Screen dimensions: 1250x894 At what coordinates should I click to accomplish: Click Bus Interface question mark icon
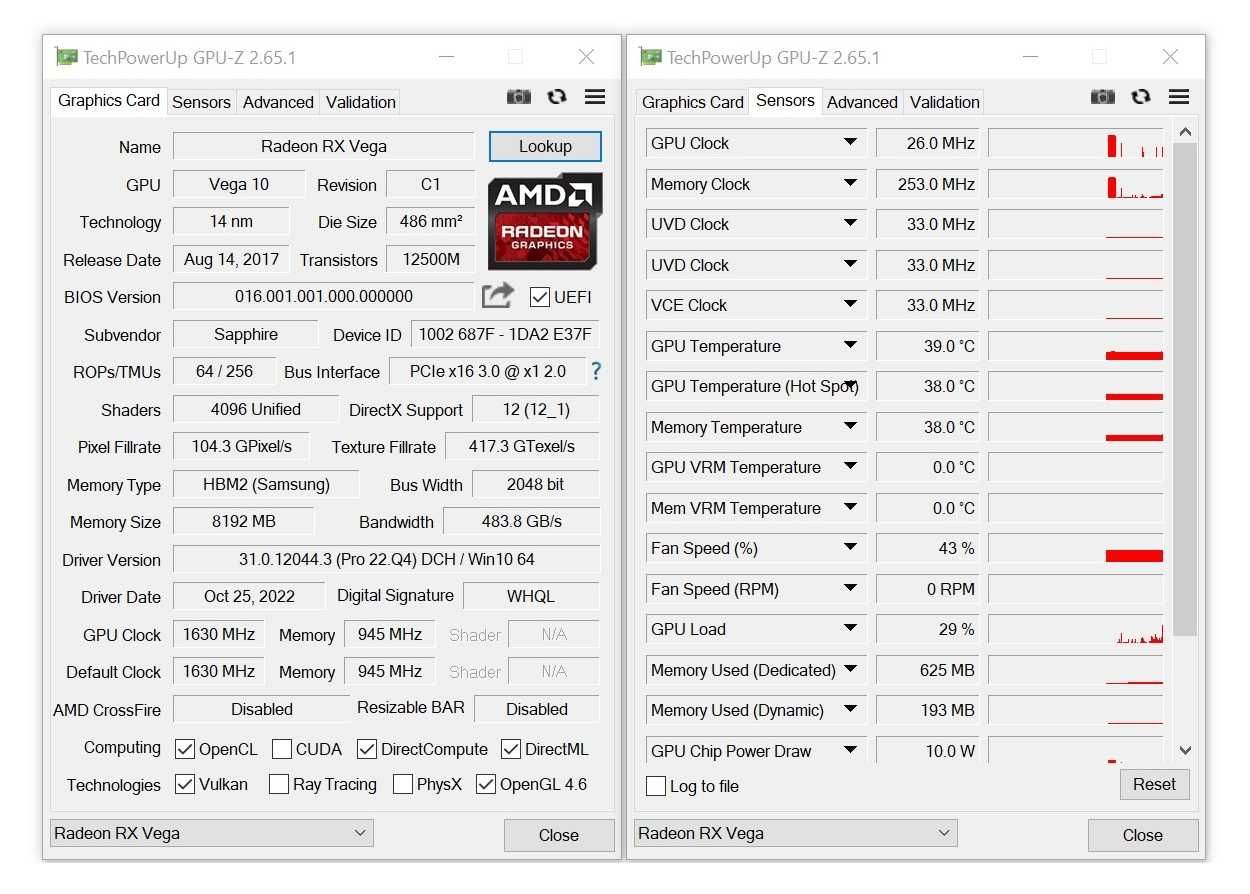click(x=596, y=371)
